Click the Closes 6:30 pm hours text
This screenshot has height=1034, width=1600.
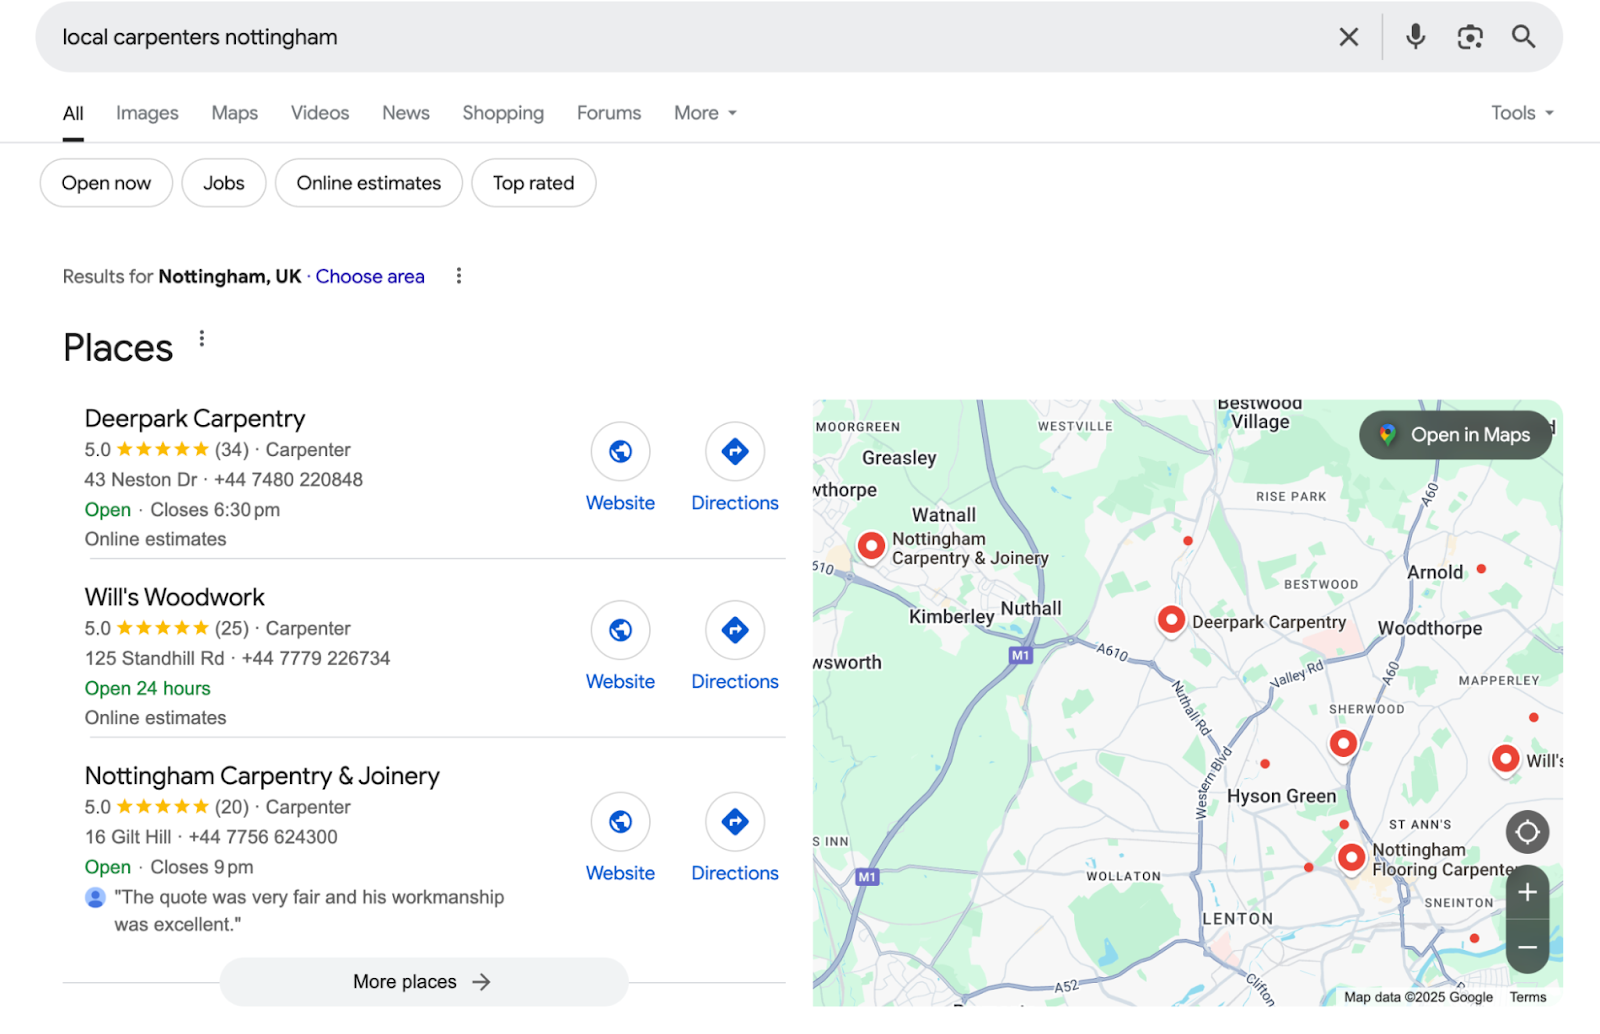(x=215, y=510)
